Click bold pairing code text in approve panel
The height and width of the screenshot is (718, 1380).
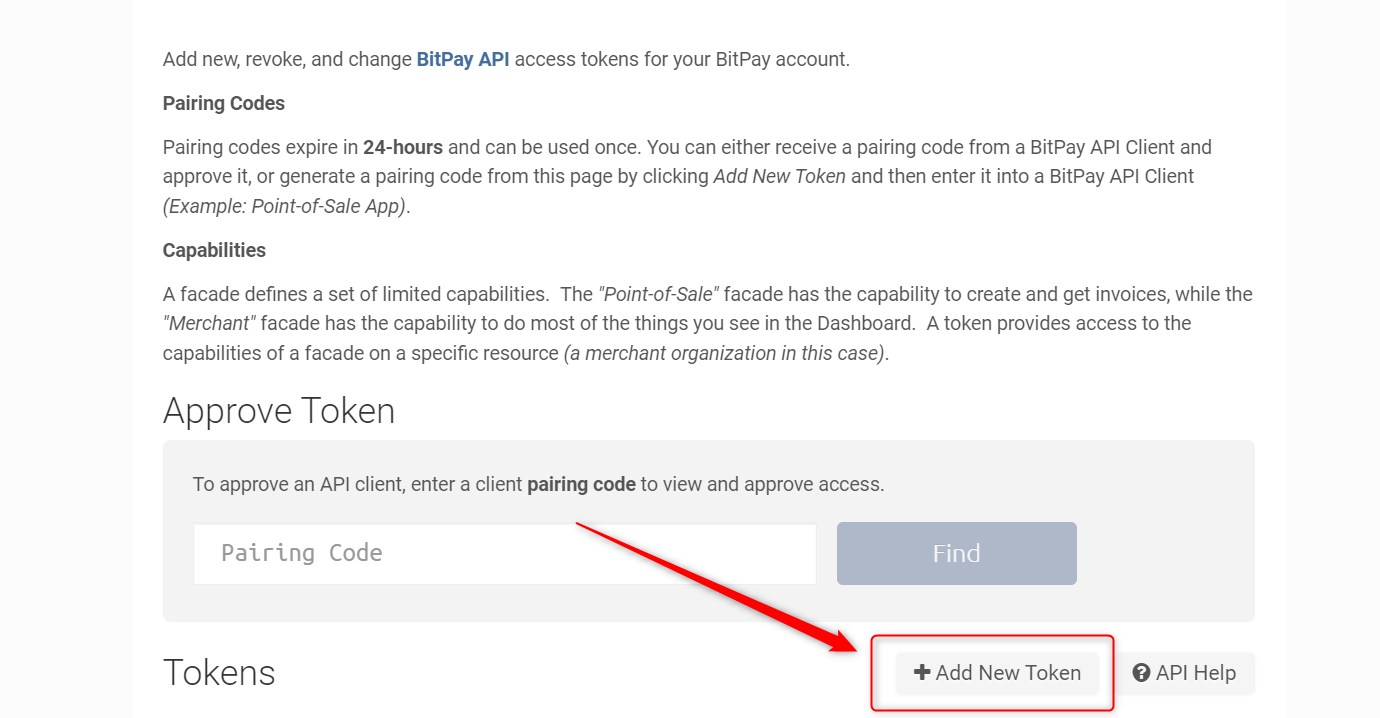581,484
